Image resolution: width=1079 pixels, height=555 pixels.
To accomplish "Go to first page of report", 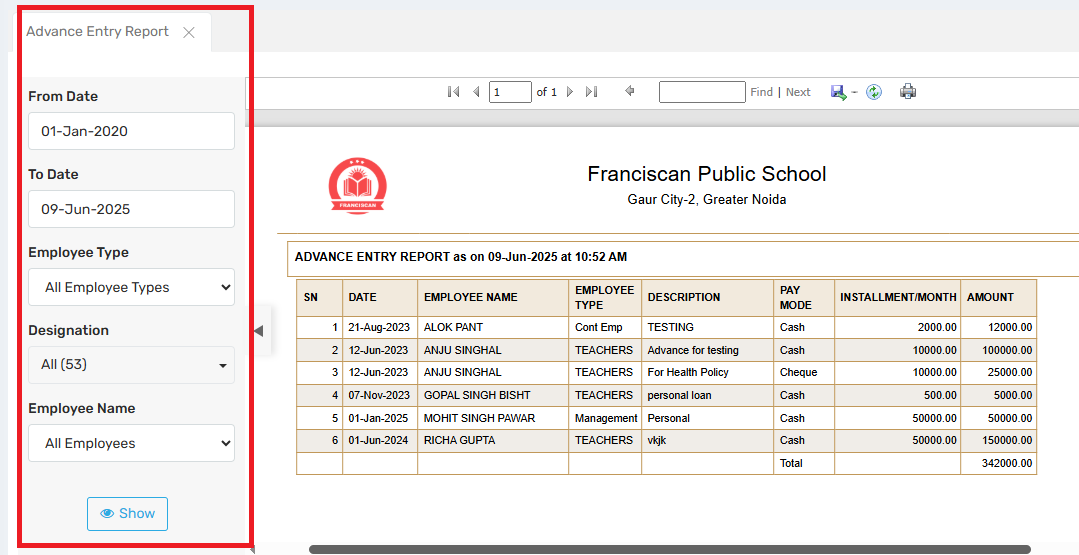I will click(x=453, y=91).
